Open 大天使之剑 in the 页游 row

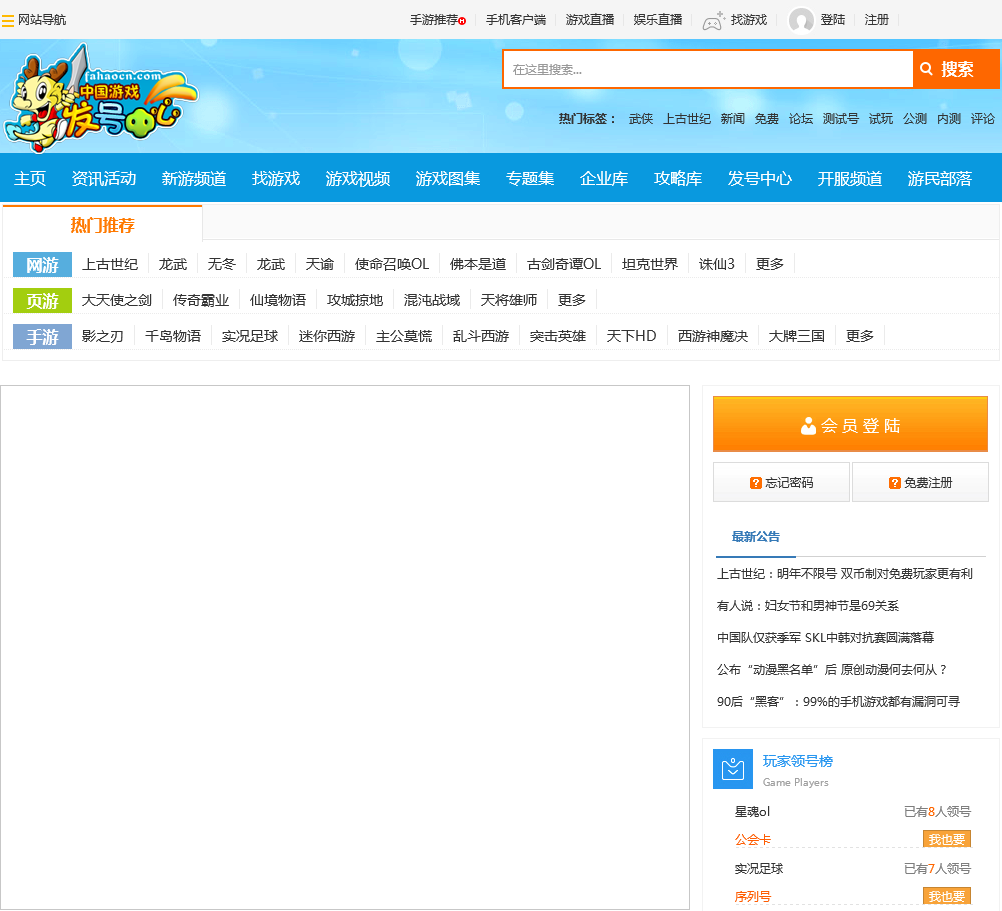click(x=117, y=300)
